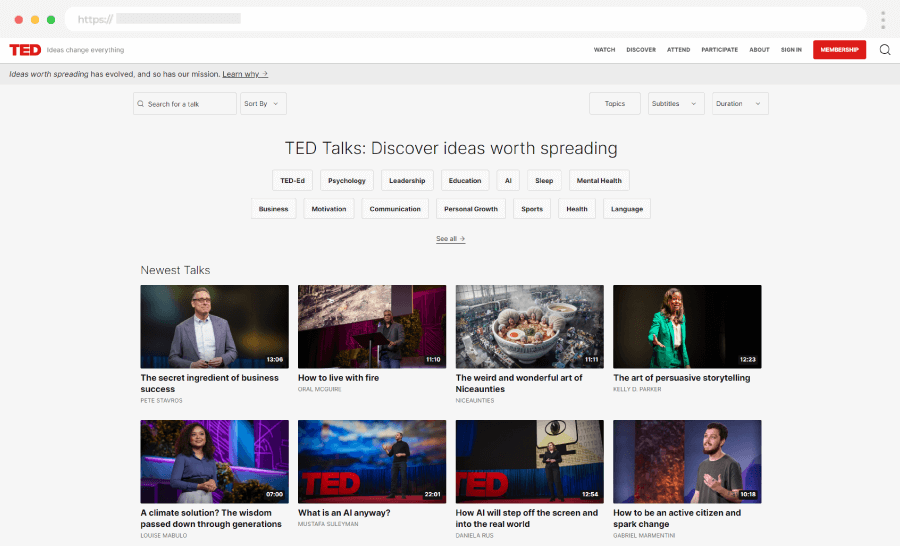900x546 pixels.
Task: Open the Attend menu
Action: click(x=678, y=50)
